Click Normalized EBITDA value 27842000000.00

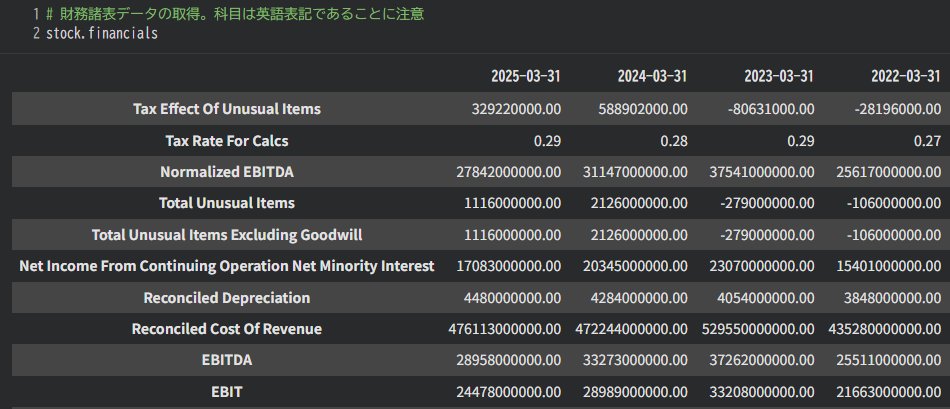click(509, 172)
